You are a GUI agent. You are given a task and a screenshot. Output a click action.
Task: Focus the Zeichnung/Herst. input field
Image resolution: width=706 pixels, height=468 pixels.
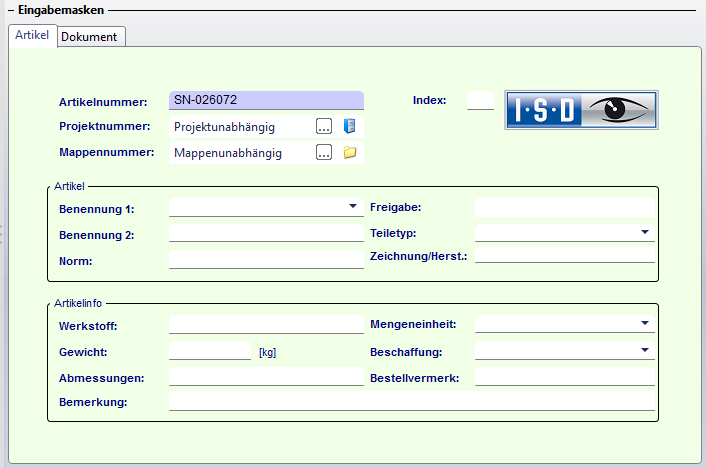[x=565, y=255]
